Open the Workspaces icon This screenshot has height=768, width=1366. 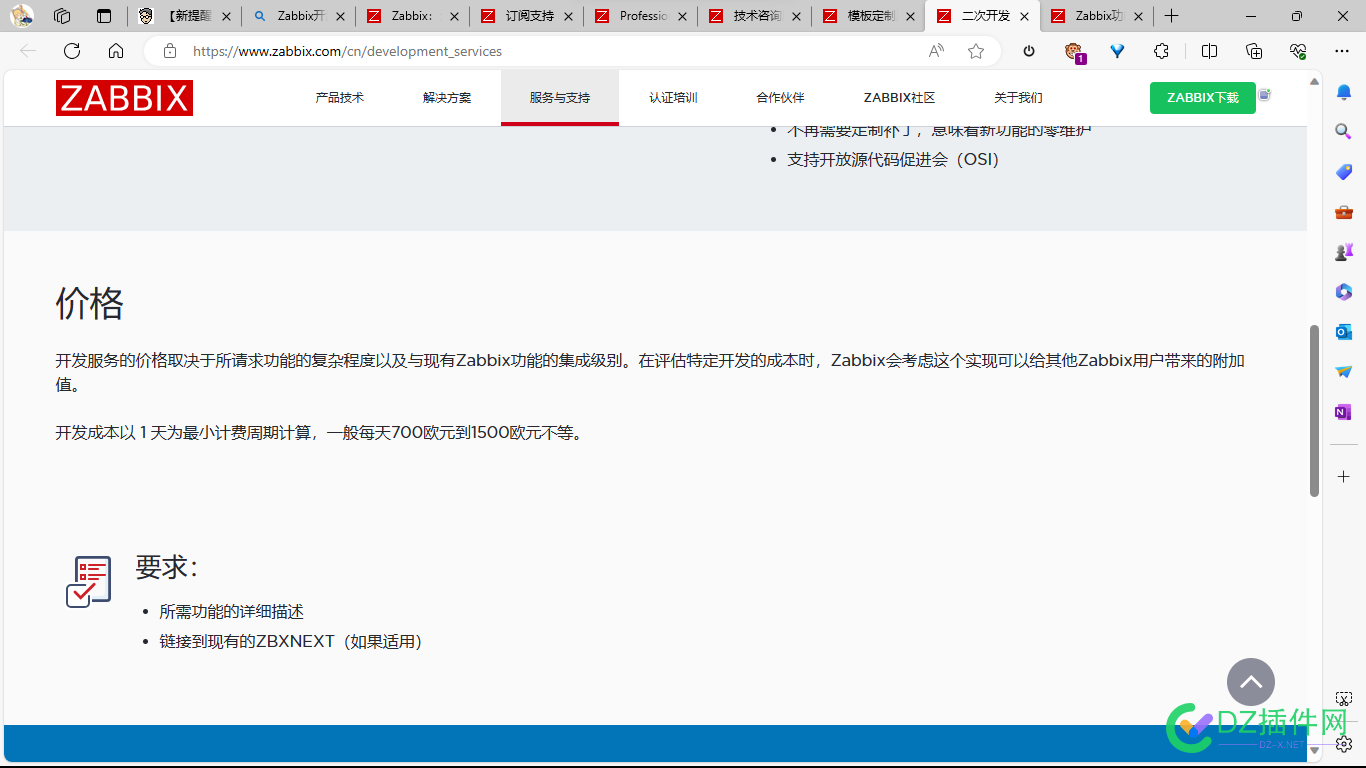(62, 16)
